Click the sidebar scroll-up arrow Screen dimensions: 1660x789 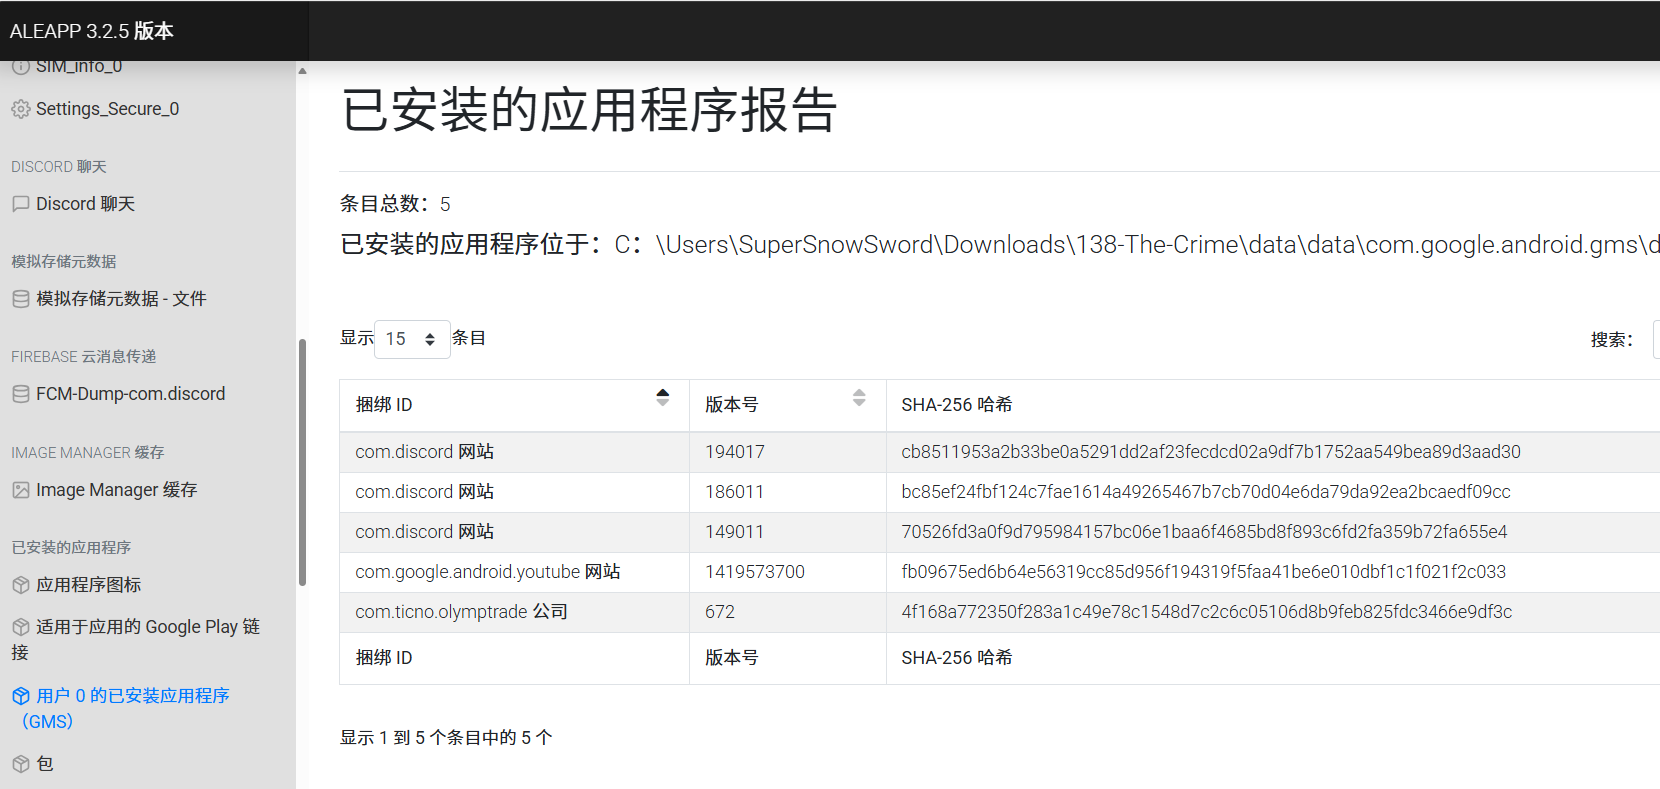click(302, 71)
